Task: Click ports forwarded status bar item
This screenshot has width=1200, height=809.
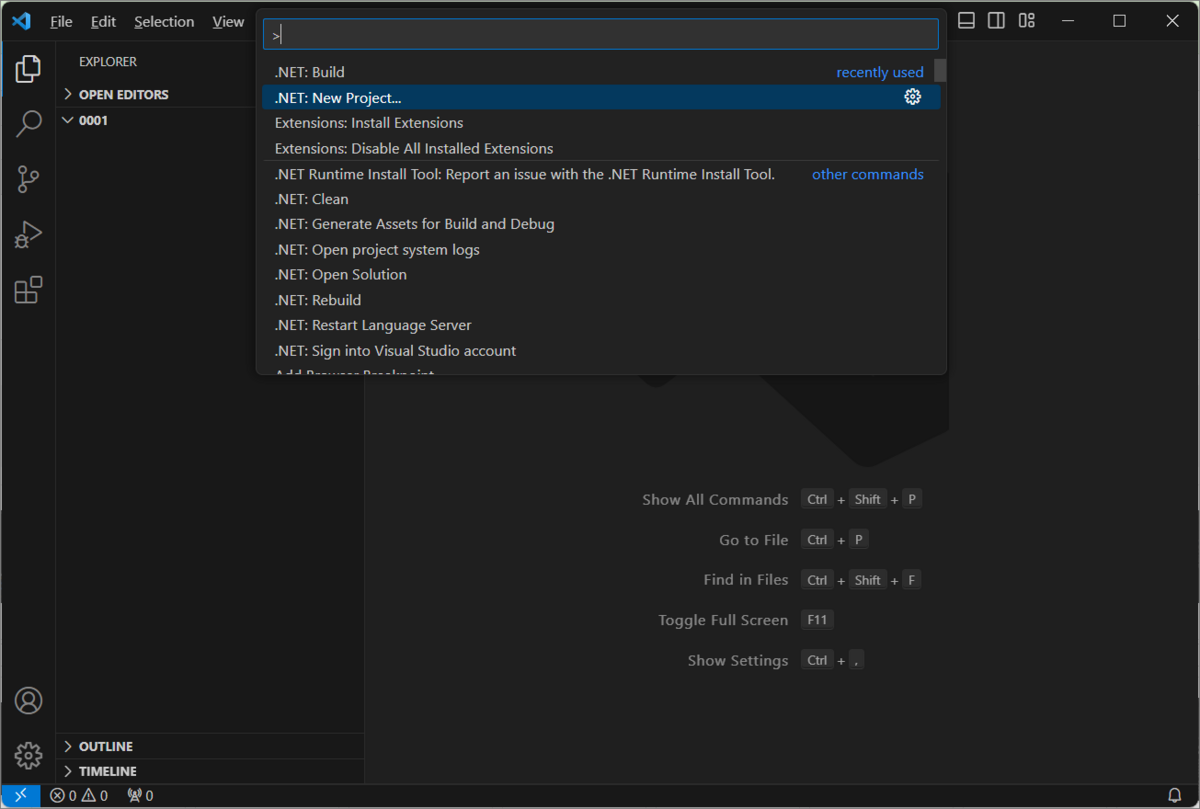Action: (x=140, y=796)
